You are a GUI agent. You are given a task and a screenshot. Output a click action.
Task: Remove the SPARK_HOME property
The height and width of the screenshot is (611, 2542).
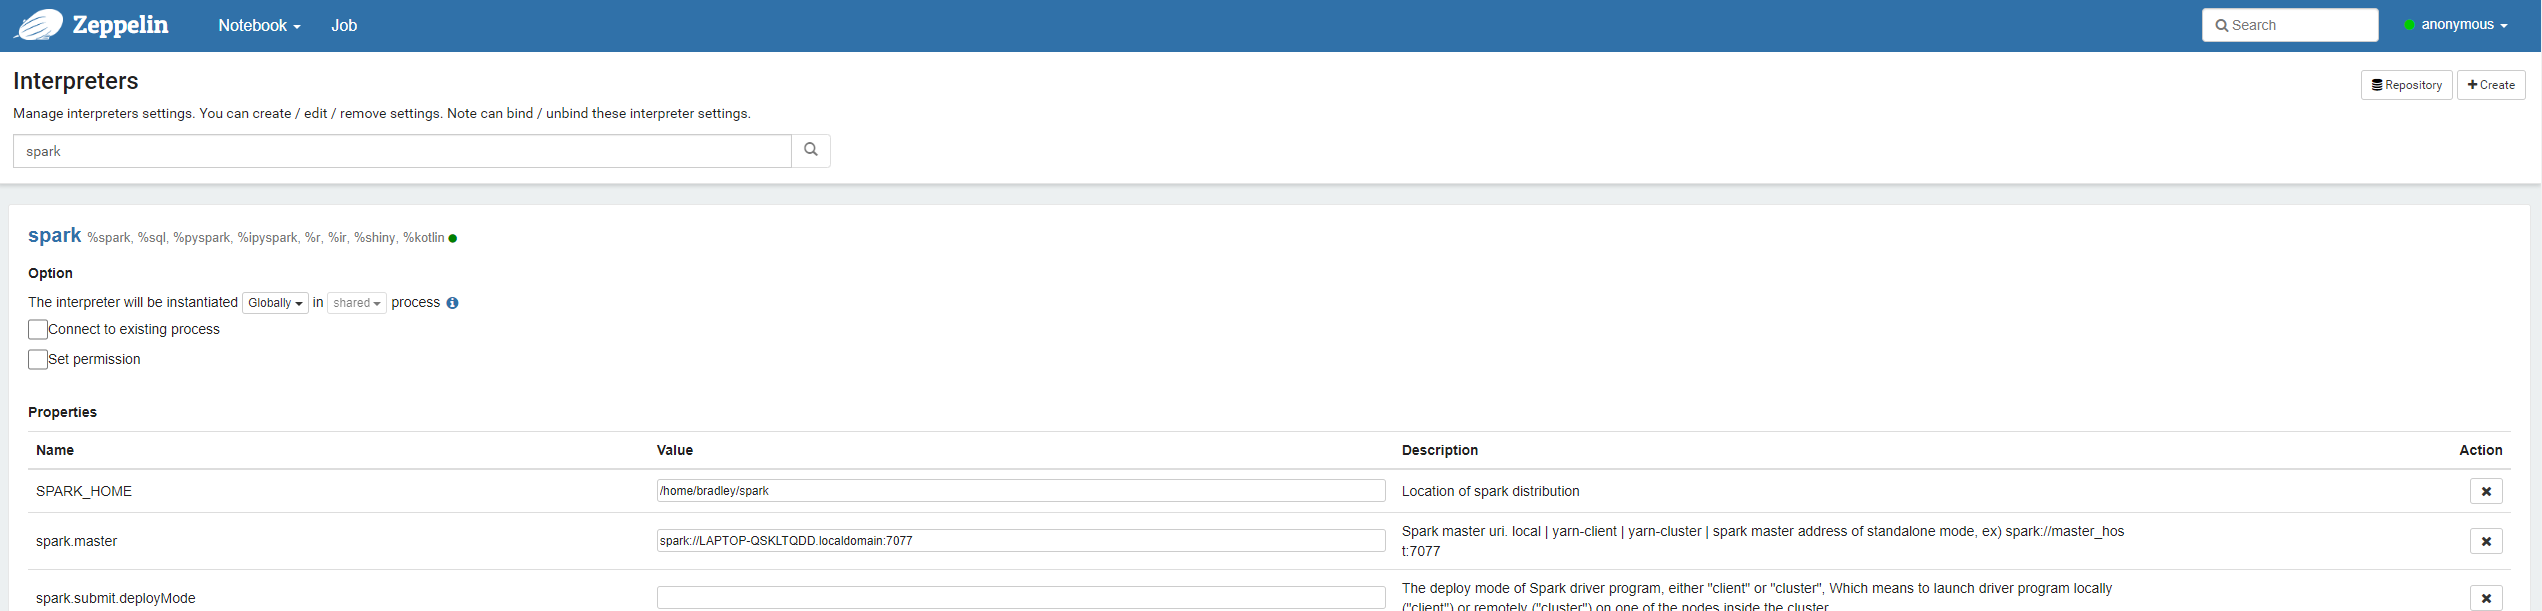(2486, 491)
